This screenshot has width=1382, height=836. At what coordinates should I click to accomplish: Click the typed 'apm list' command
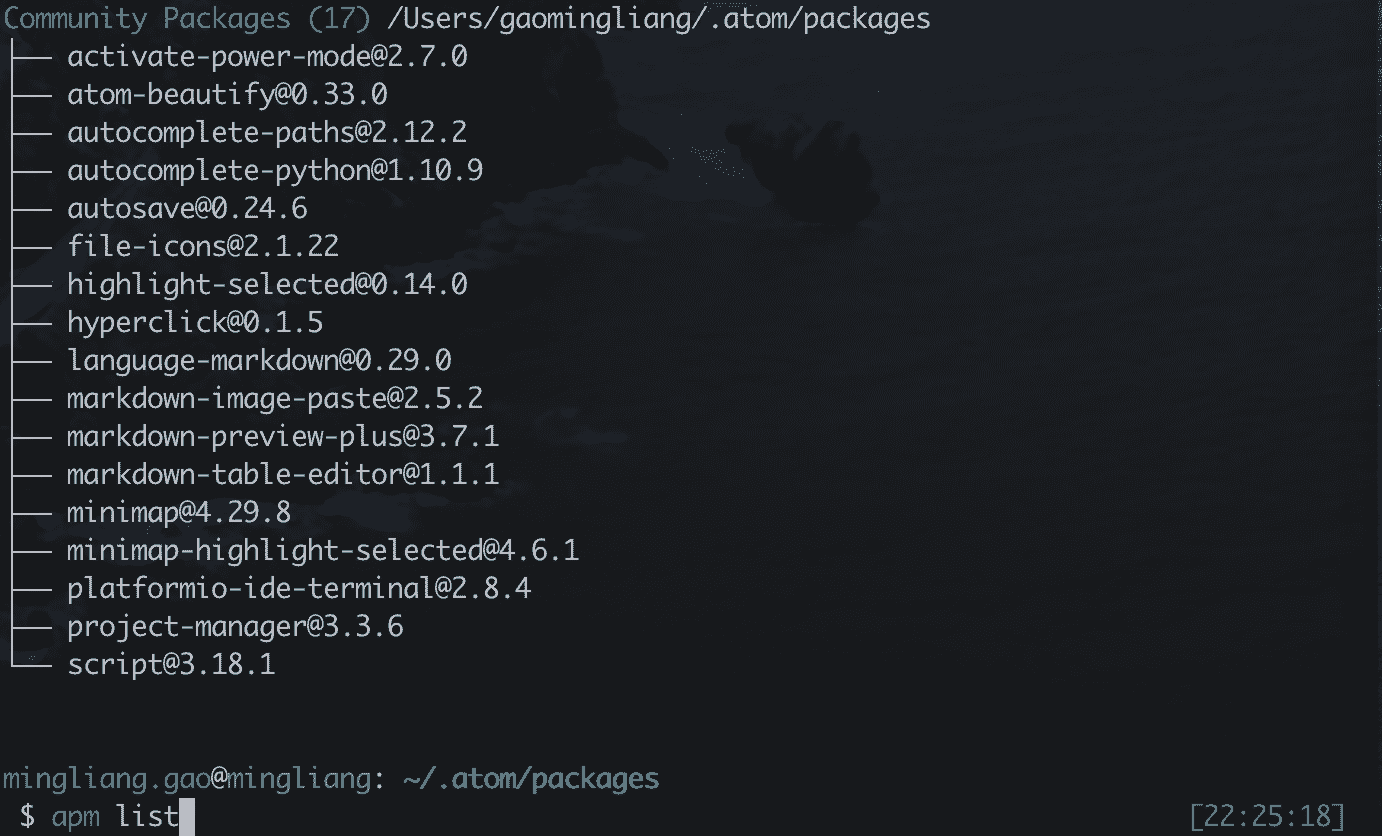point(114,816)
